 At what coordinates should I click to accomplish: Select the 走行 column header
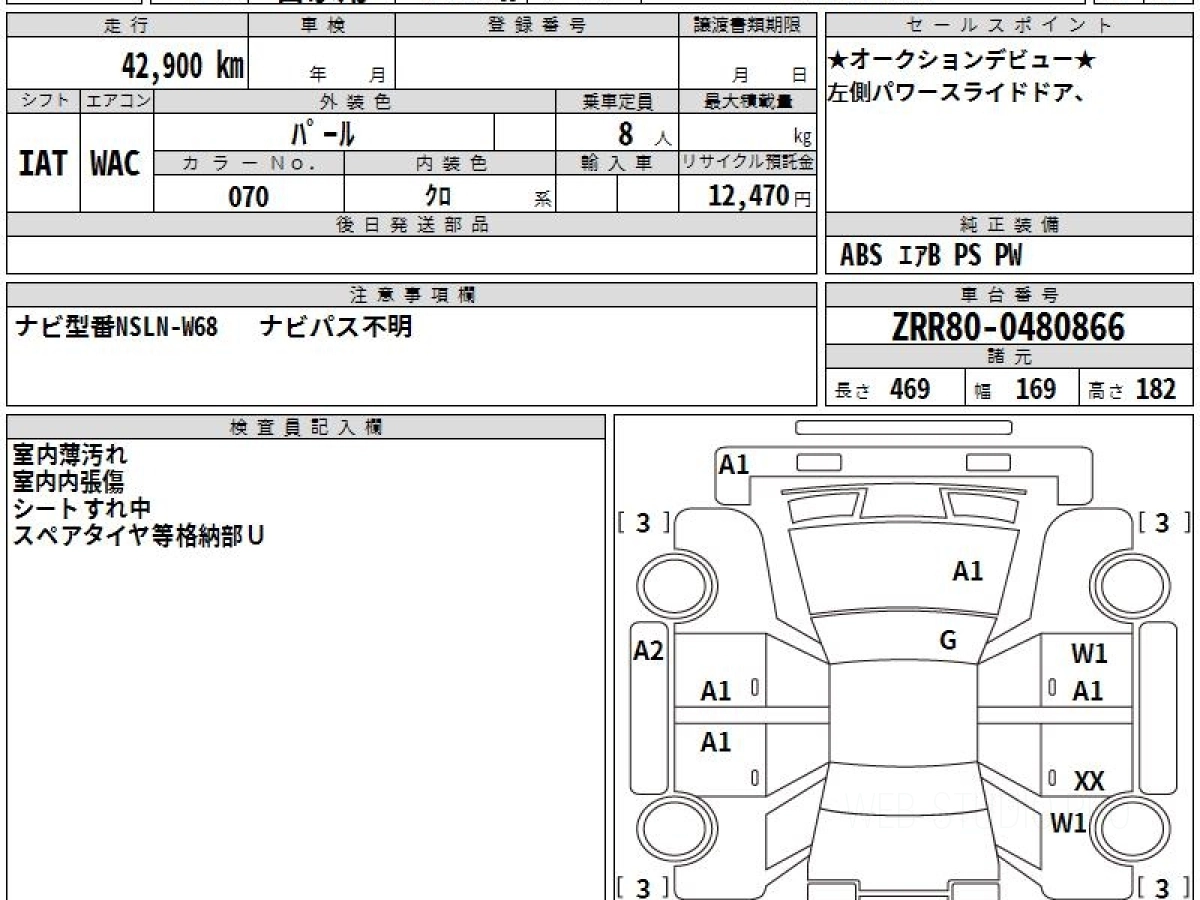coord(127,26)
